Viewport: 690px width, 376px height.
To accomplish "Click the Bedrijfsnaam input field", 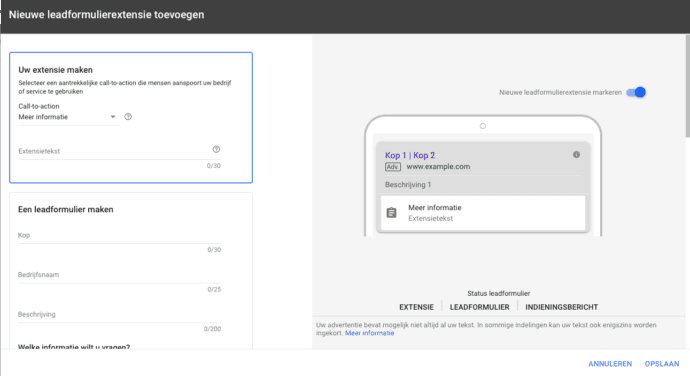I will point(119,275).
